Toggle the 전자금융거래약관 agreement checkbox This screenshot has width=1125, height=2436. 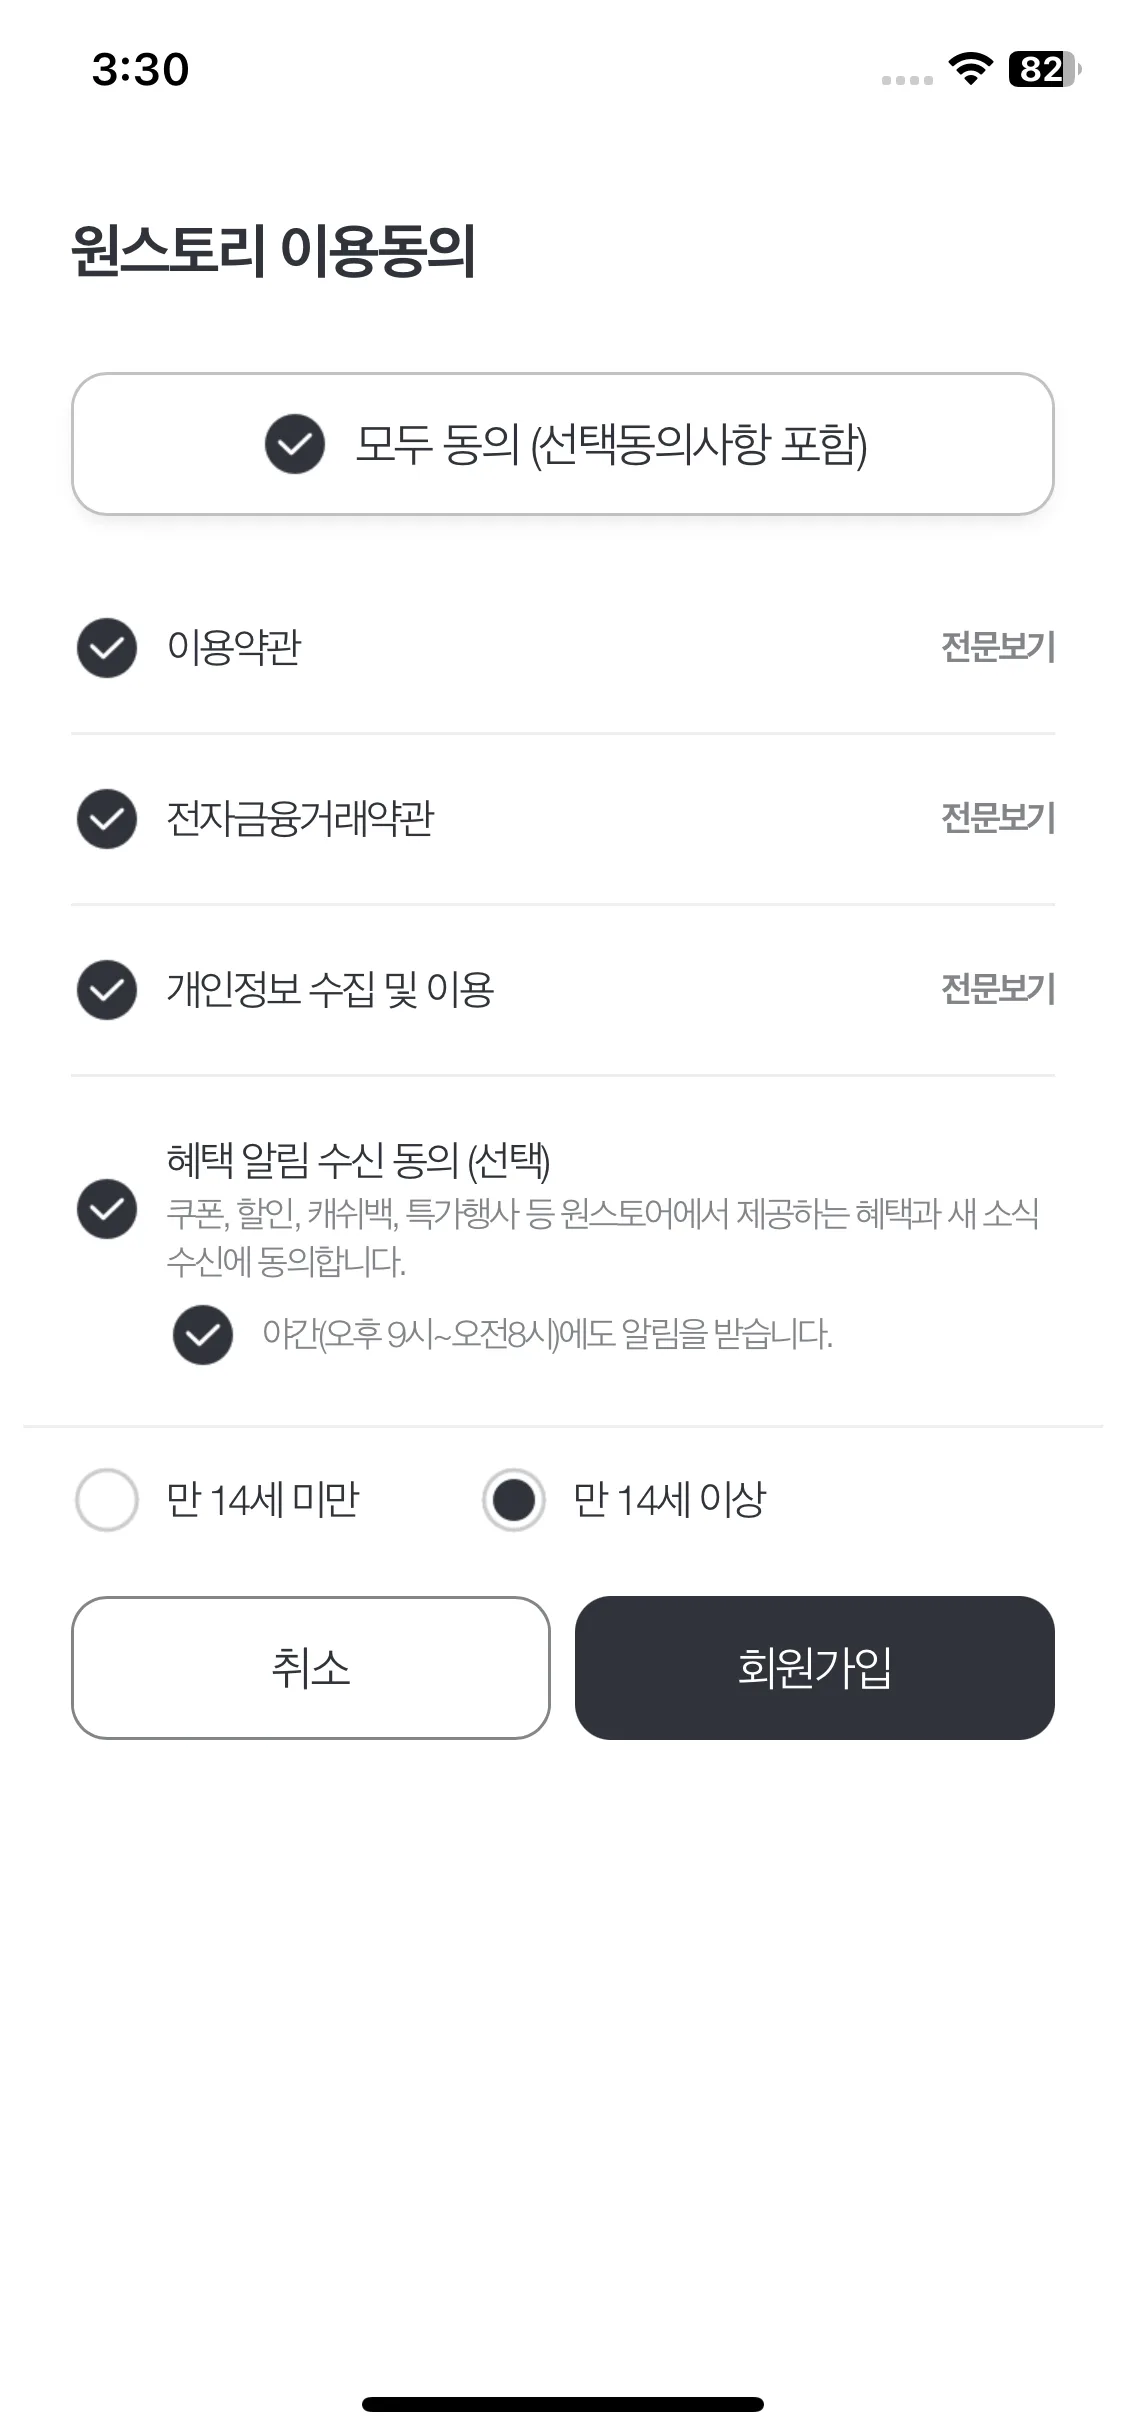[x=107, y=819]
